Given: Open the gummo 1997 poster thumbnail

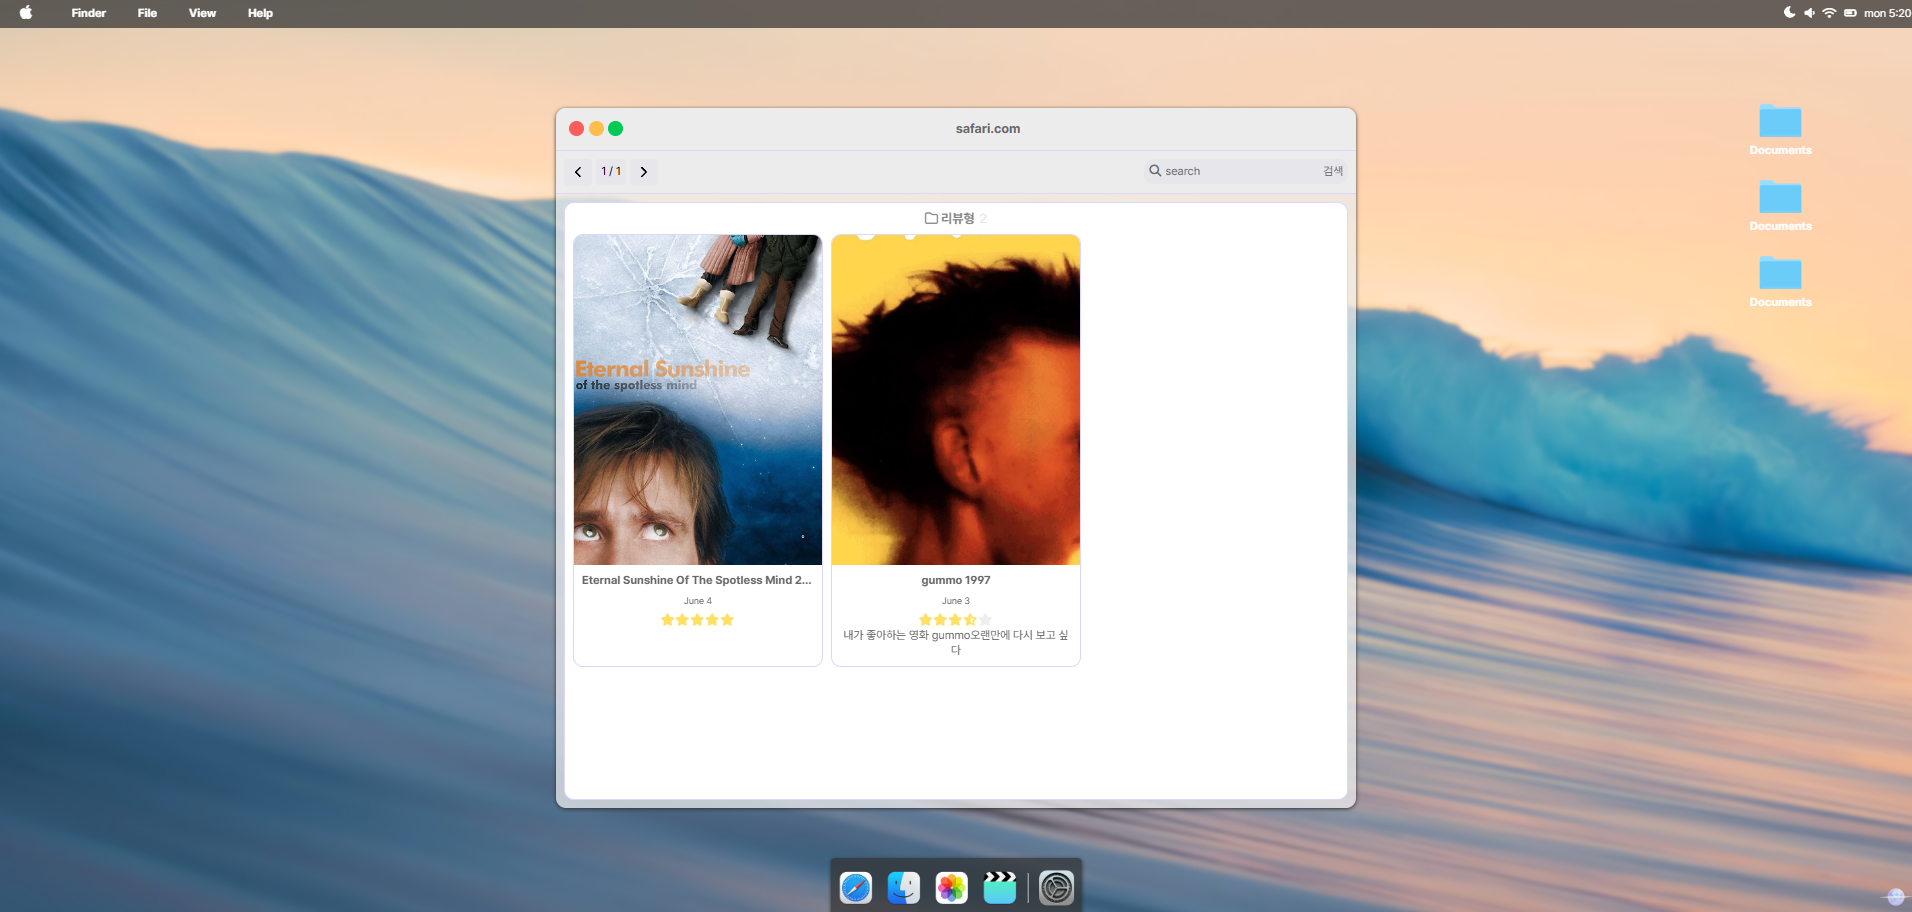Looking at the screenshot, I should pos(956,400).
